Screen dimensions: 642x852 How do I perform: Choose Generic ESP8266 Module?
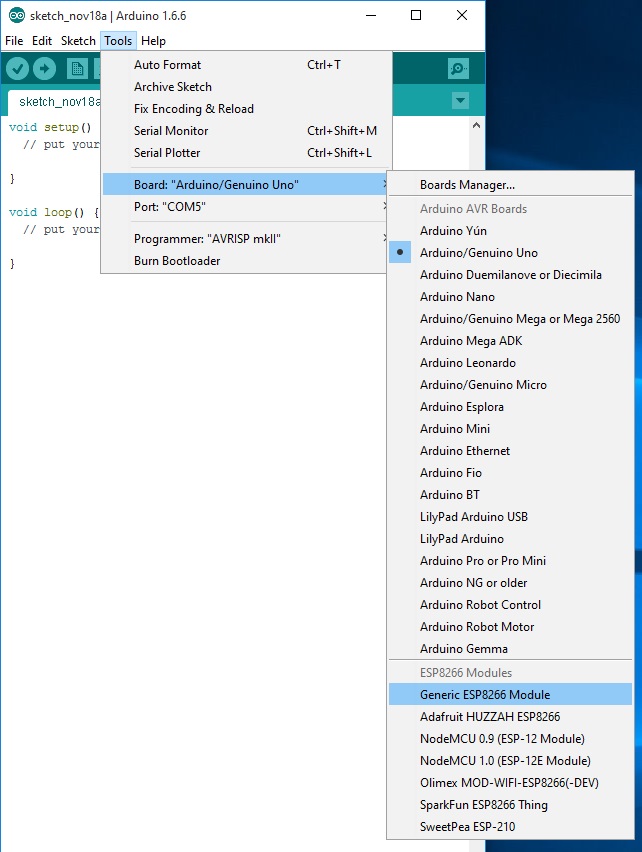[511, 694]
